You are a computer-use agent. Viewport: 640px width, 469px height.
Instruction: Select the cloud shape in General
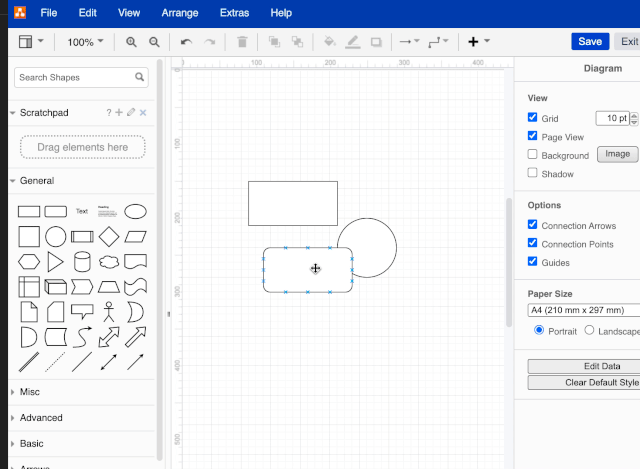109,262
